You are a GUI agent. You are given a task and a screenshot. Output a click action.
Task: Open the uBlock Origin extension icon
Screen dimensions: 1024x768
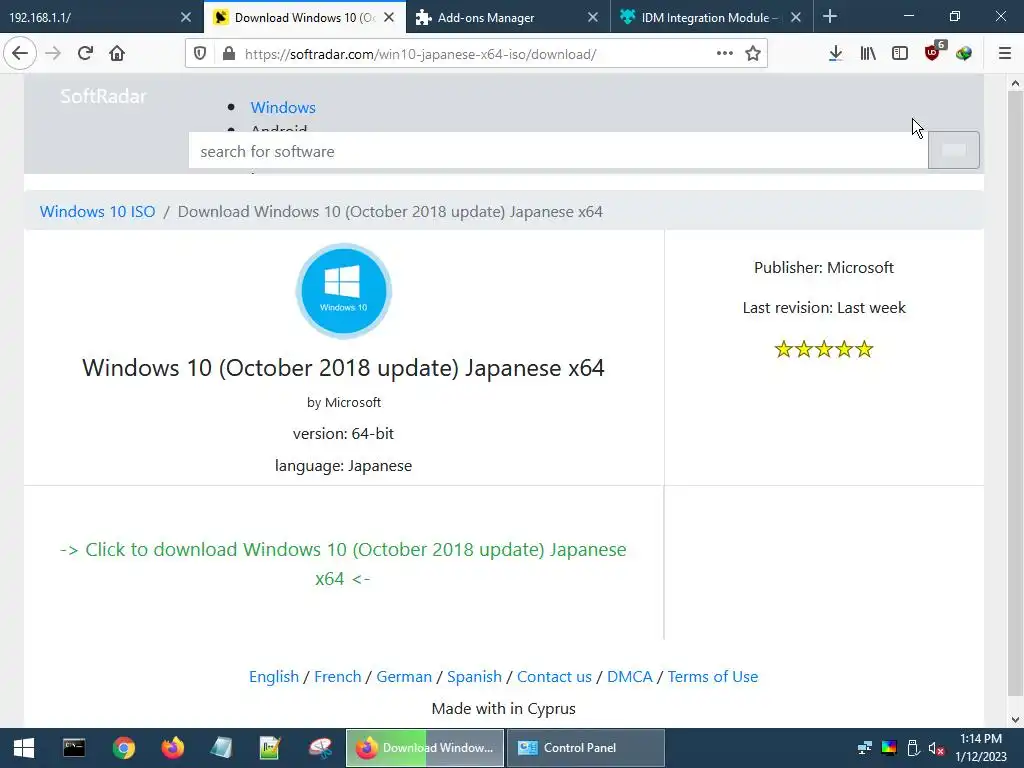[934, 52]
